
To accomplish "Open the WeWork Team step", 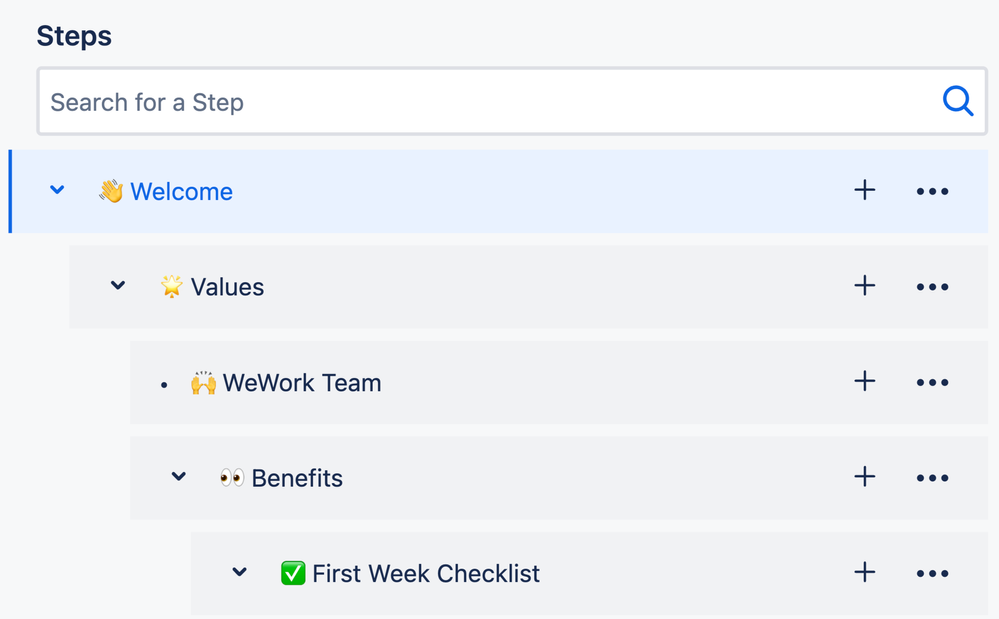I will [x=301, y=383].
